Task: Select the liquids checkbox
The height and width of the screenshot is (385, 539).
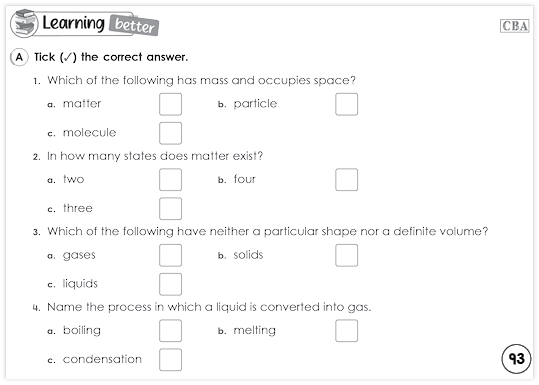Action: click(170, 284)
